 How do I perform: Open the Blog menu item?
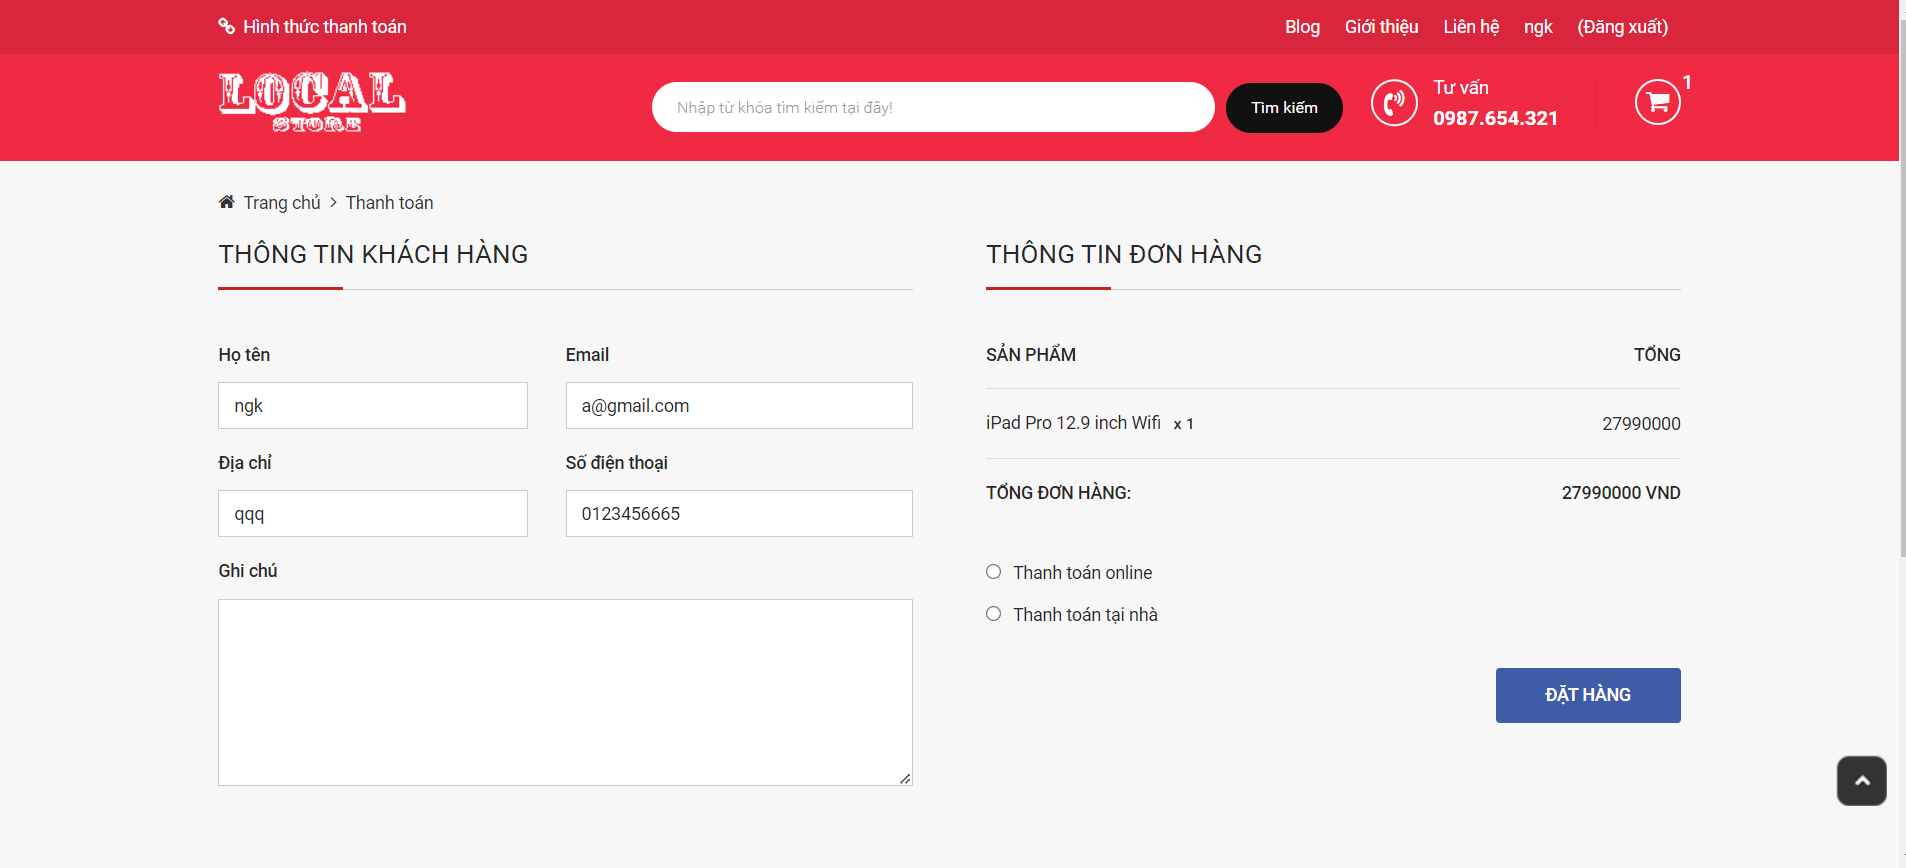point(1302,27)
